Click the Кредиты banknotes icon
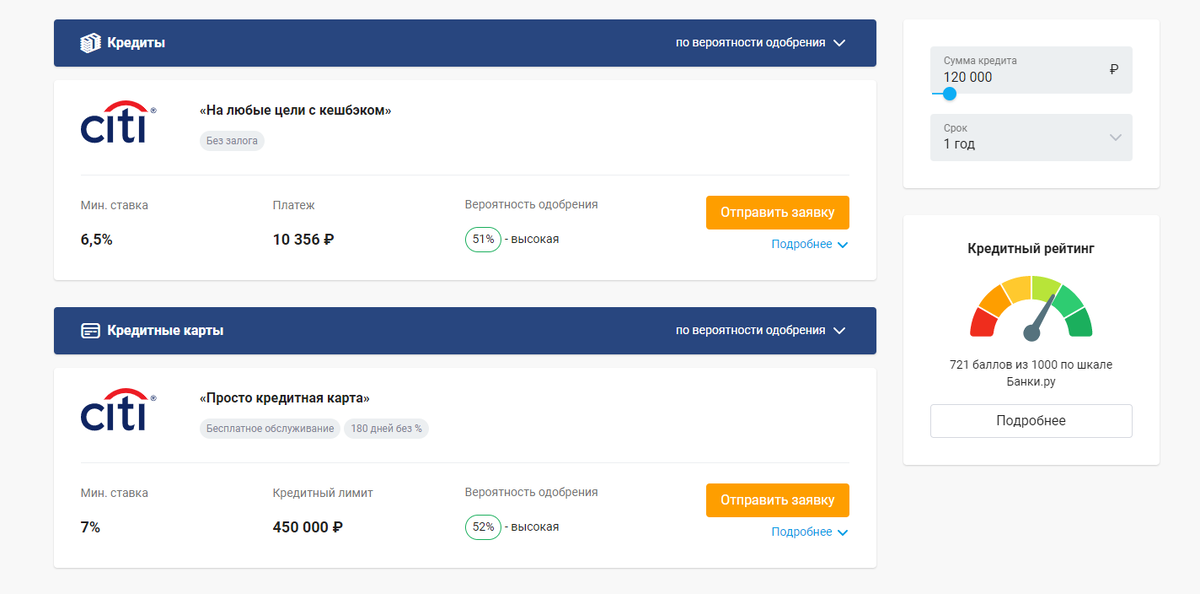 pos(90,43)
